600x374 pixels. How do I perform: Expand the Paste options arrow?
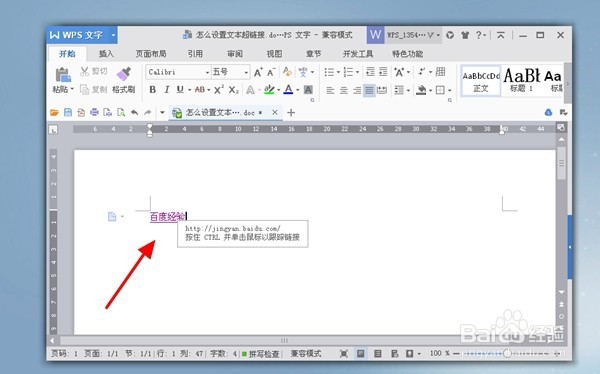pos(72,90)
